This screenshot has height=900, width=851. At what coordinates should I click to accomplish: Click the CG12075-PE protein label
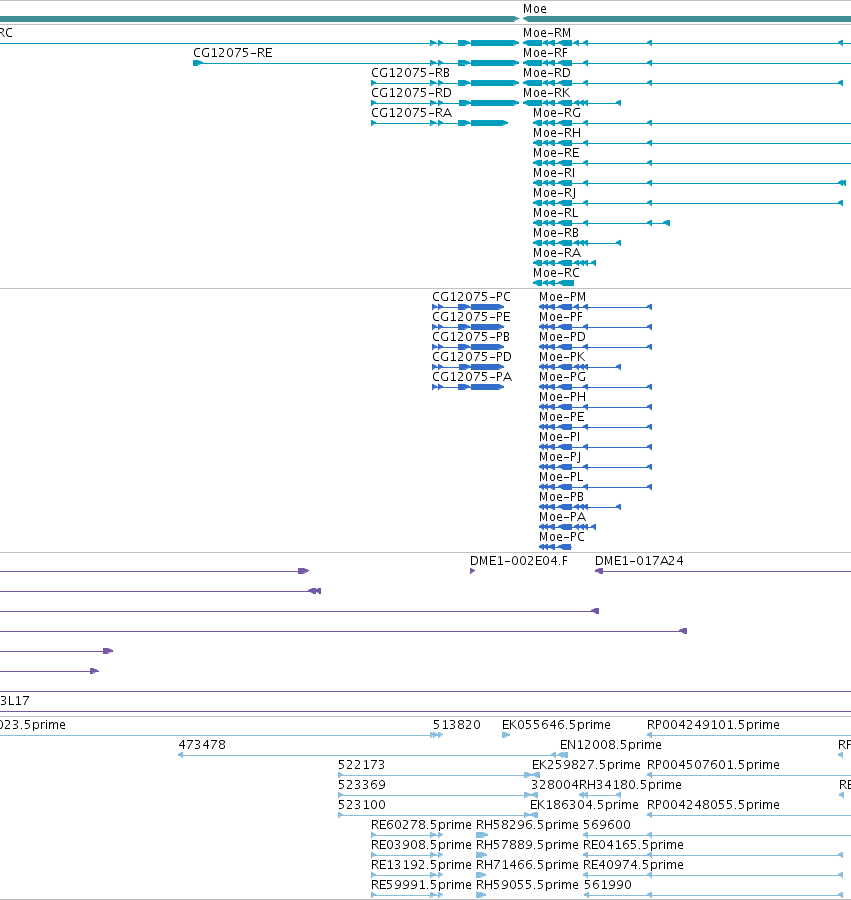click(471, 317)
